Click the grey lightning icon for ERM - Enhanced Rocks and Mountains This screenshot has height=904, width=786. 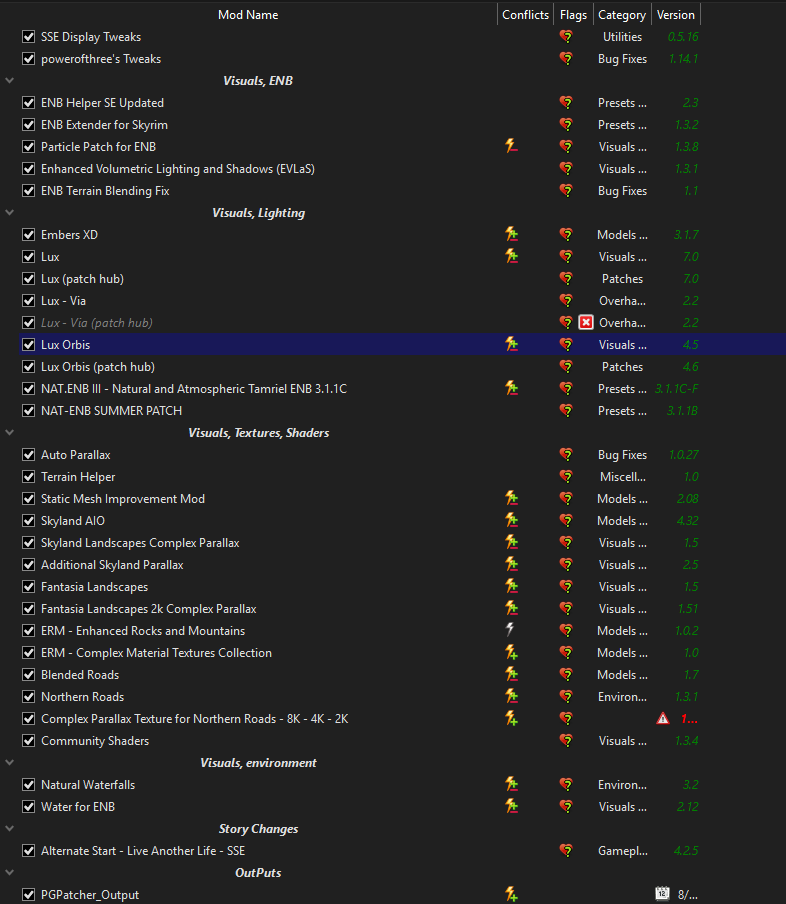pyautogui.click(x=510, y=630)
